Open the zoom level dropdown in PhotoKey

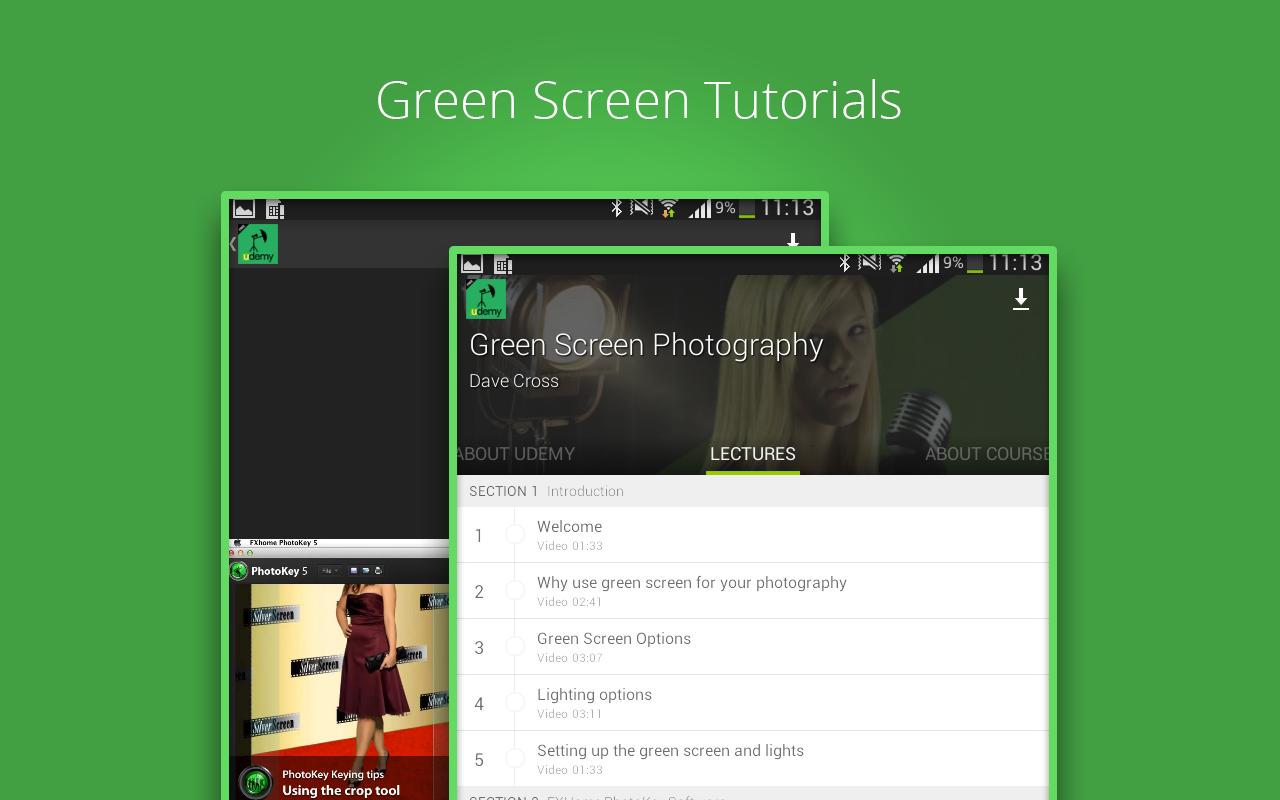pyautogui.click(x=331, y=569)
